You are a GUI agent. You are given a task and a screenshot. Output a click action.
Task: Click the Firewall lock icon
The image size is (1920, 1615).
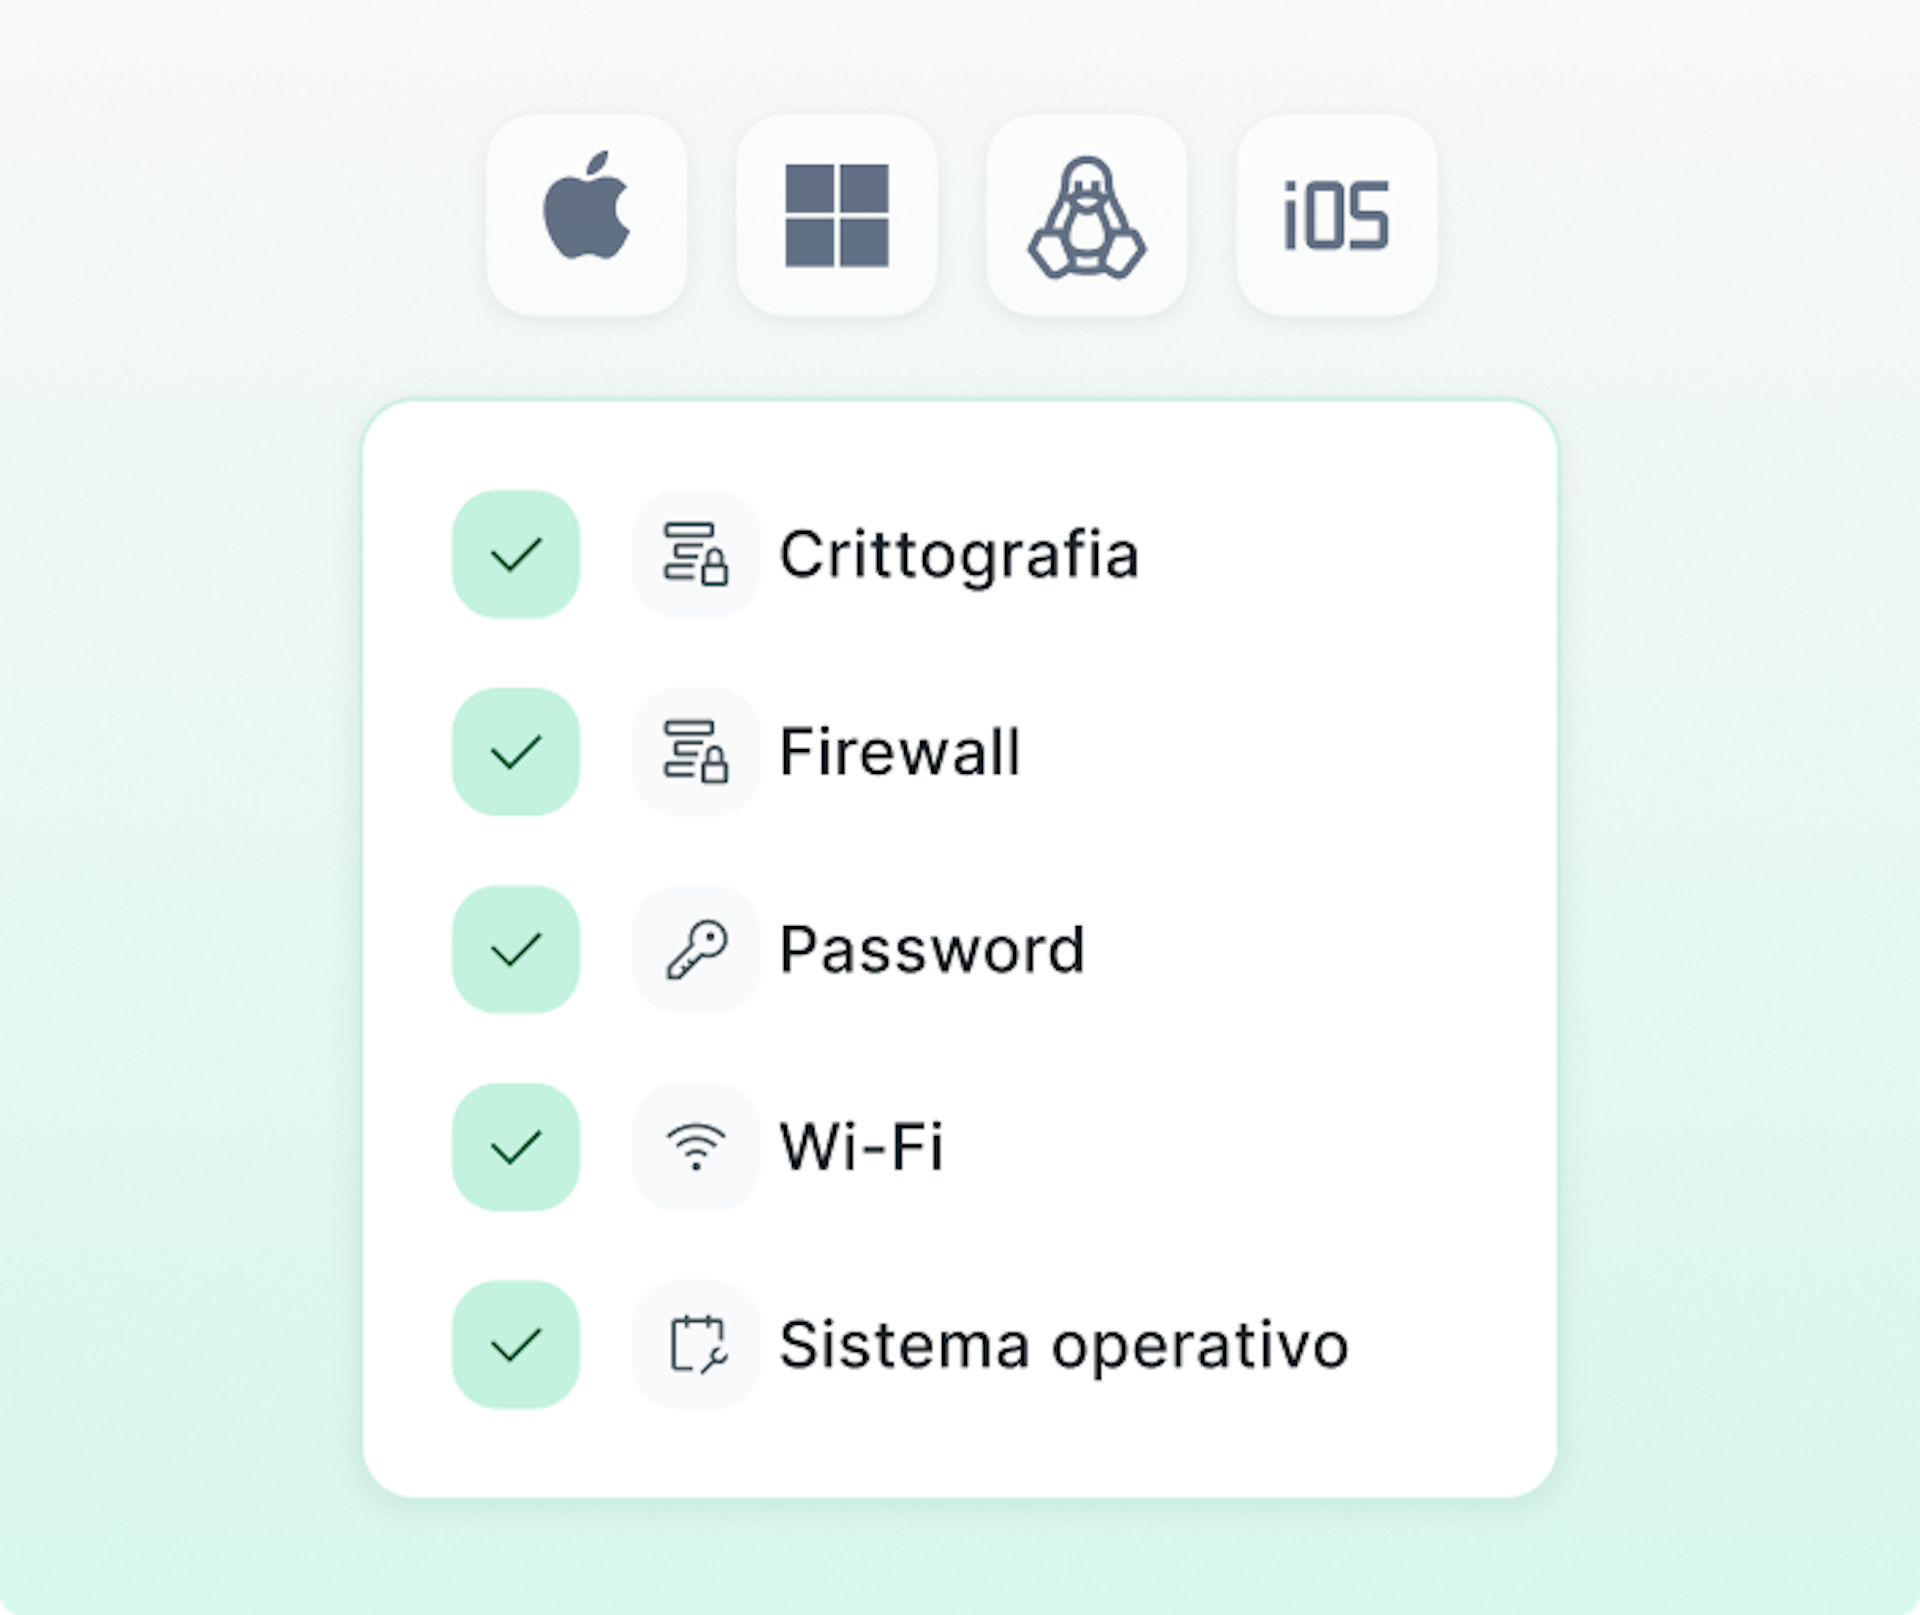[696, 752]
